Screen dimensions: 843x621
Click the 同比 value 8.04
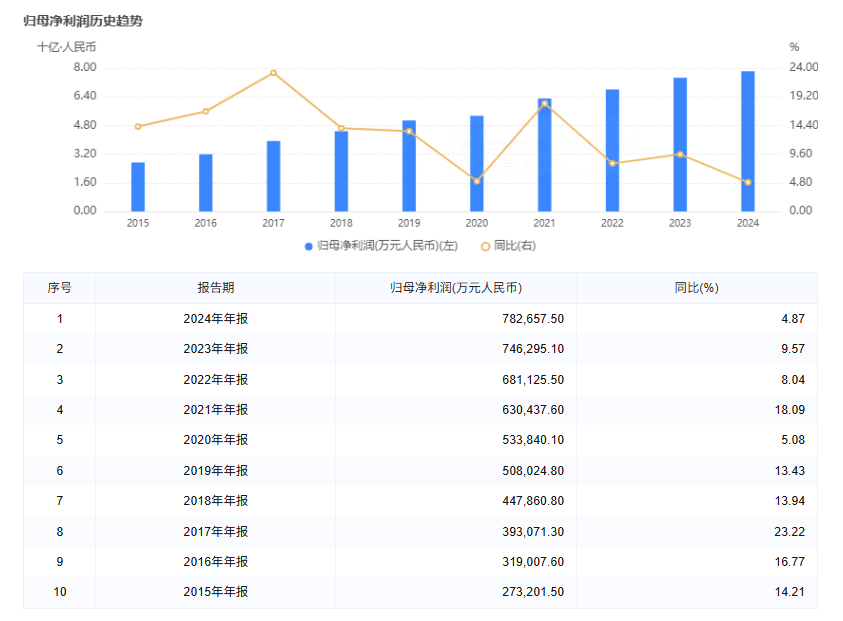[x=792, y=380]
